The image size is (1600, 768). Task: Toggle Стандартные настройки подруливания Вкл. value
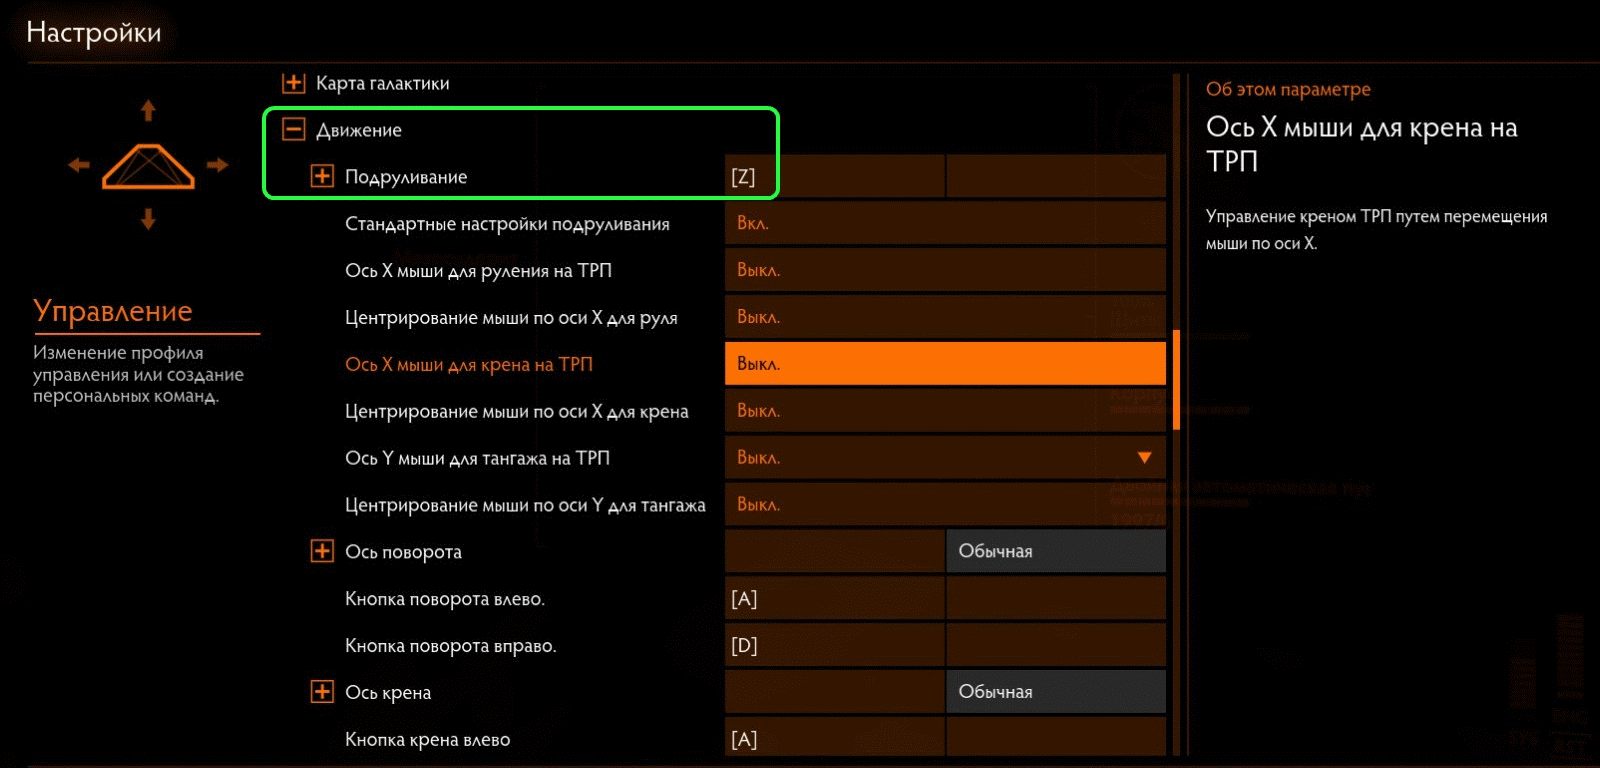coord(945,223)
